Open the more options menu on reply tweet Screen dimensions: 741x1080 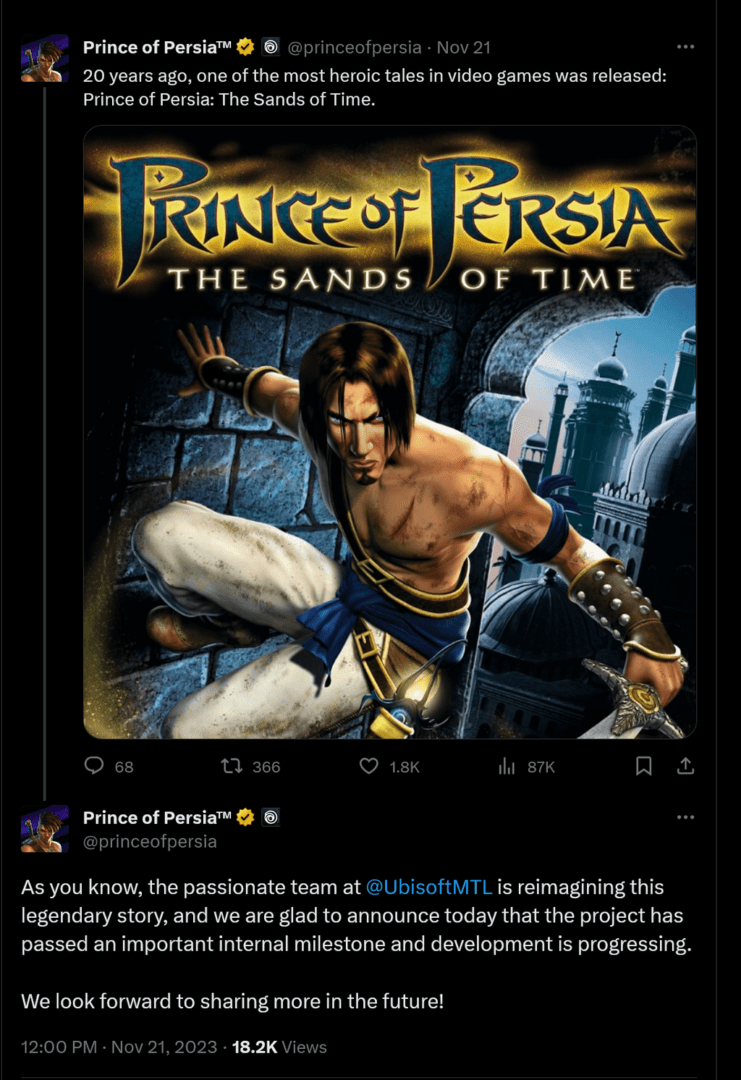pos(686,818)
